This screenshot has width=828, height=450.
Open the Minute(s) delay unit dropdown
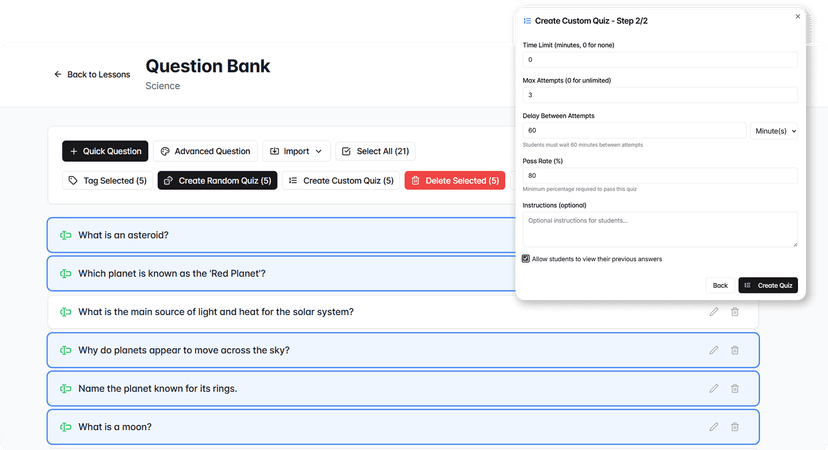pos(774,131)
